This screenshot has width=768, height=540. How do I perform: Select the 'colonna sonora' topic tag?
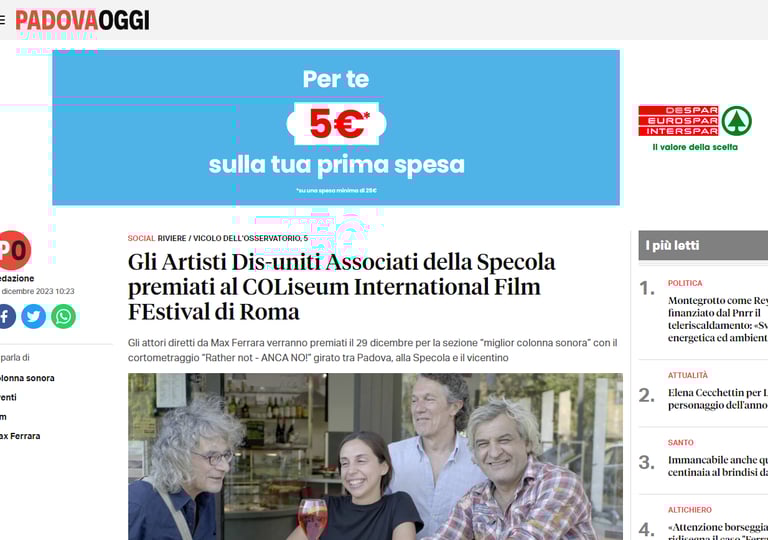tap(27, 378)
